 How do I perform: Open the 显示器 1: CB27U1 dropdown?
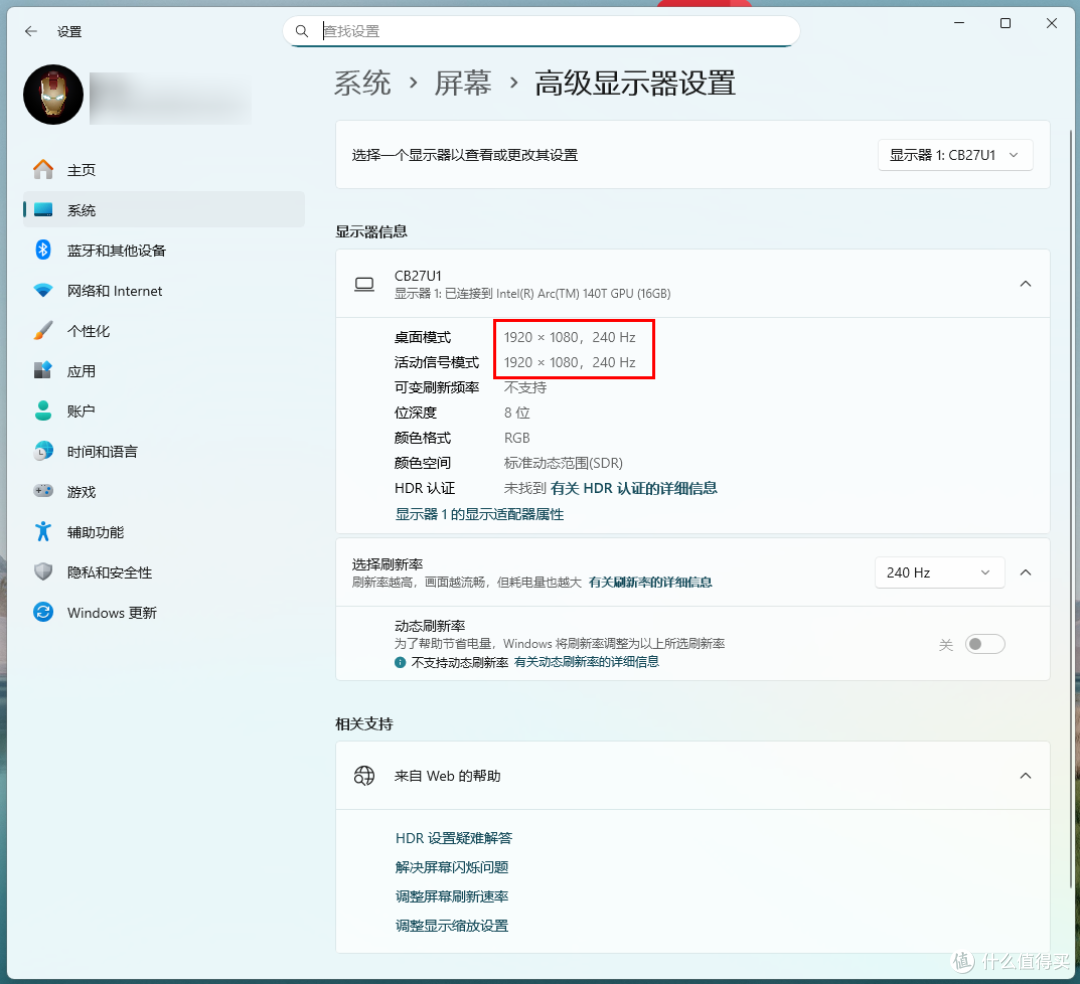pyautogui.click(x=955, y=155)
